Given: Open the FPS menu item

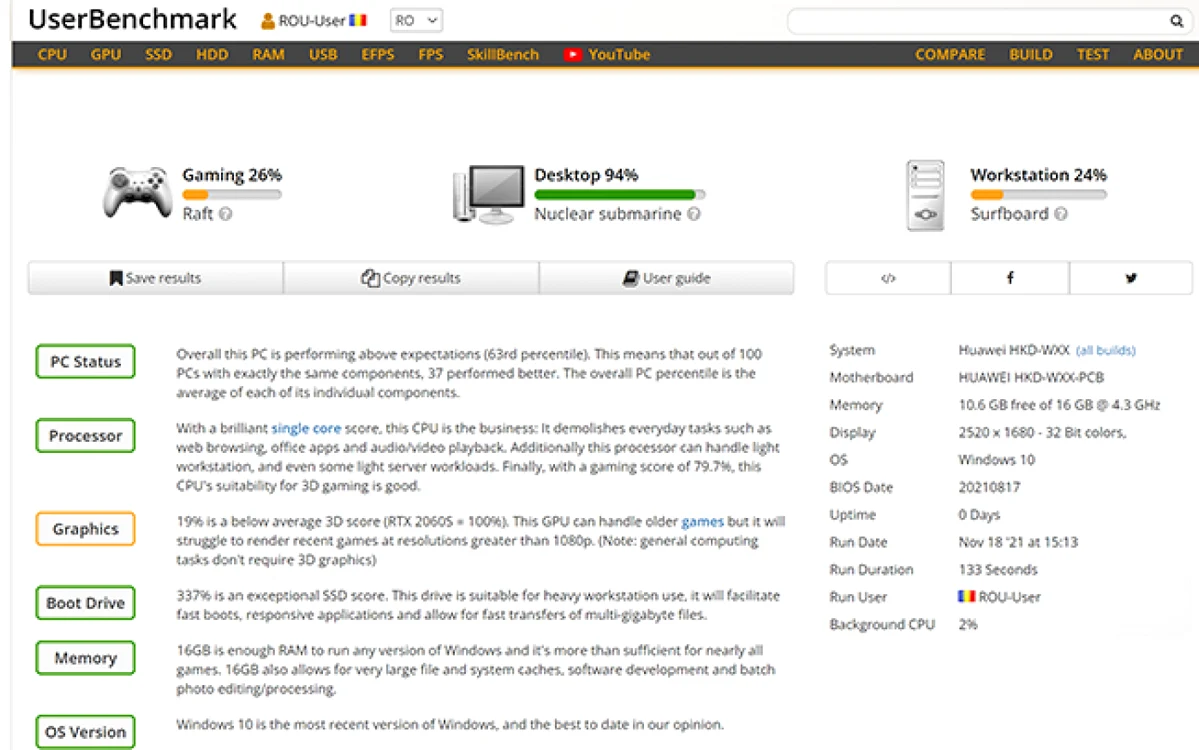Looking at the screenshot, I should pyautogui.click(x=431, y=54).
